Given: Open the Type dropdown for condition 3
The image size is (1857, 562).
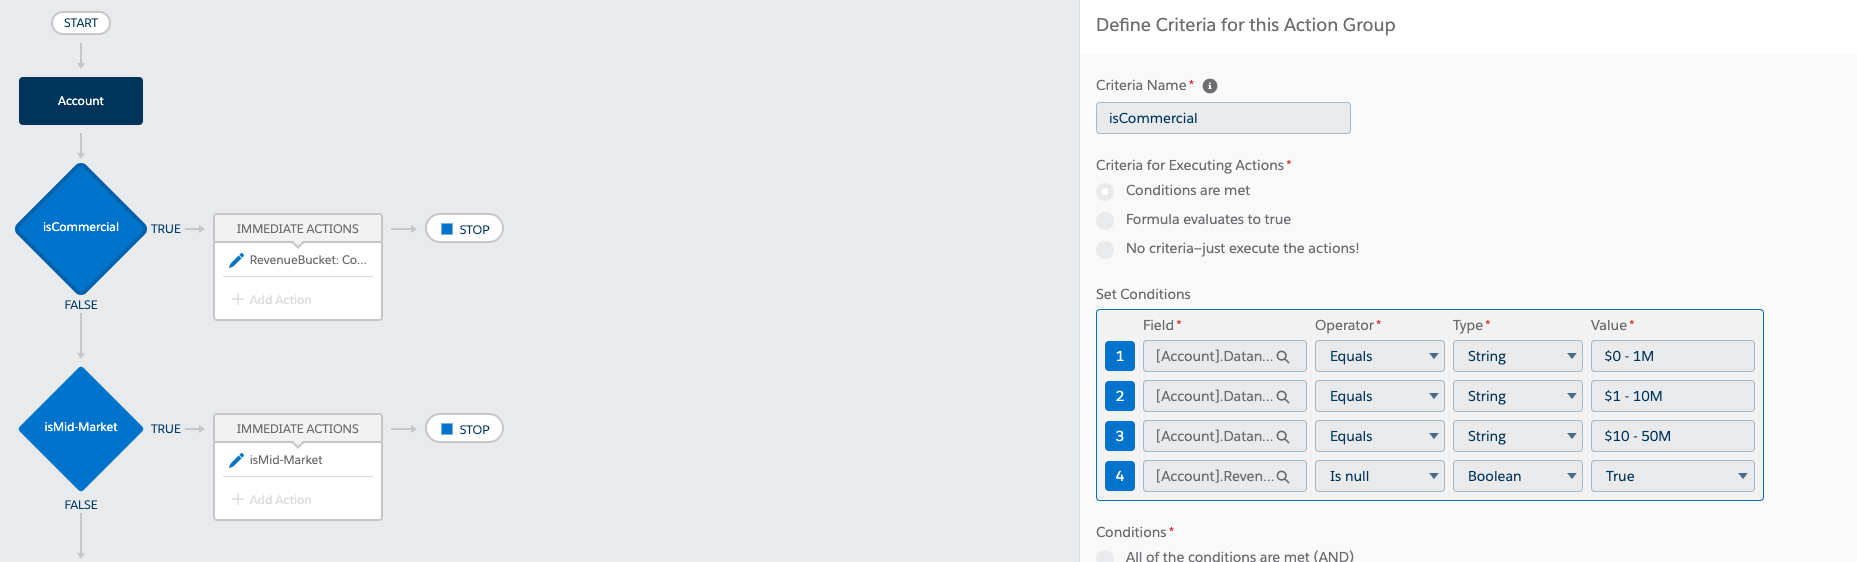Looking at the screenshot, I should [x=1518, y=436].
